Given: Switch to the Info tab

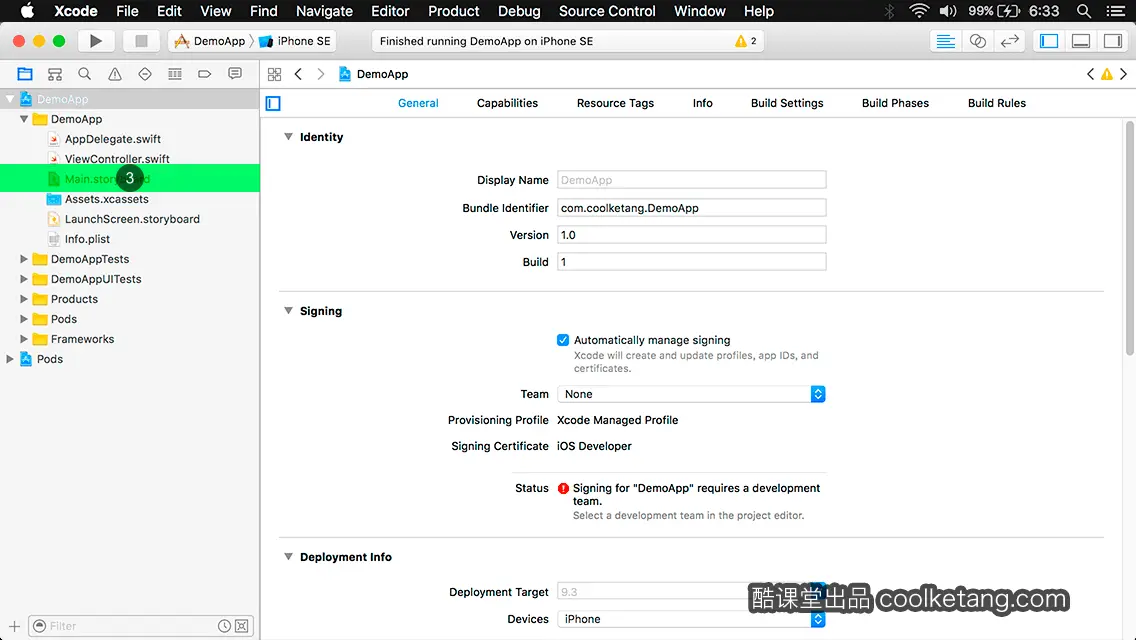Looking at the screenshot, I should (x=702, y=103).
